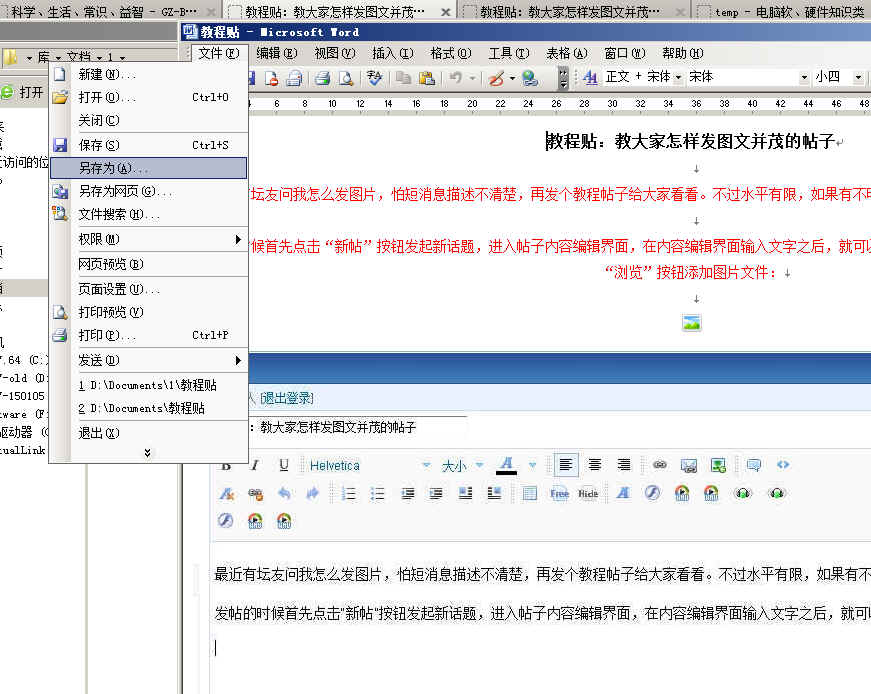Click the Hide tag icon in post editor
Screen dimensions: 871x694
point(588,493)
